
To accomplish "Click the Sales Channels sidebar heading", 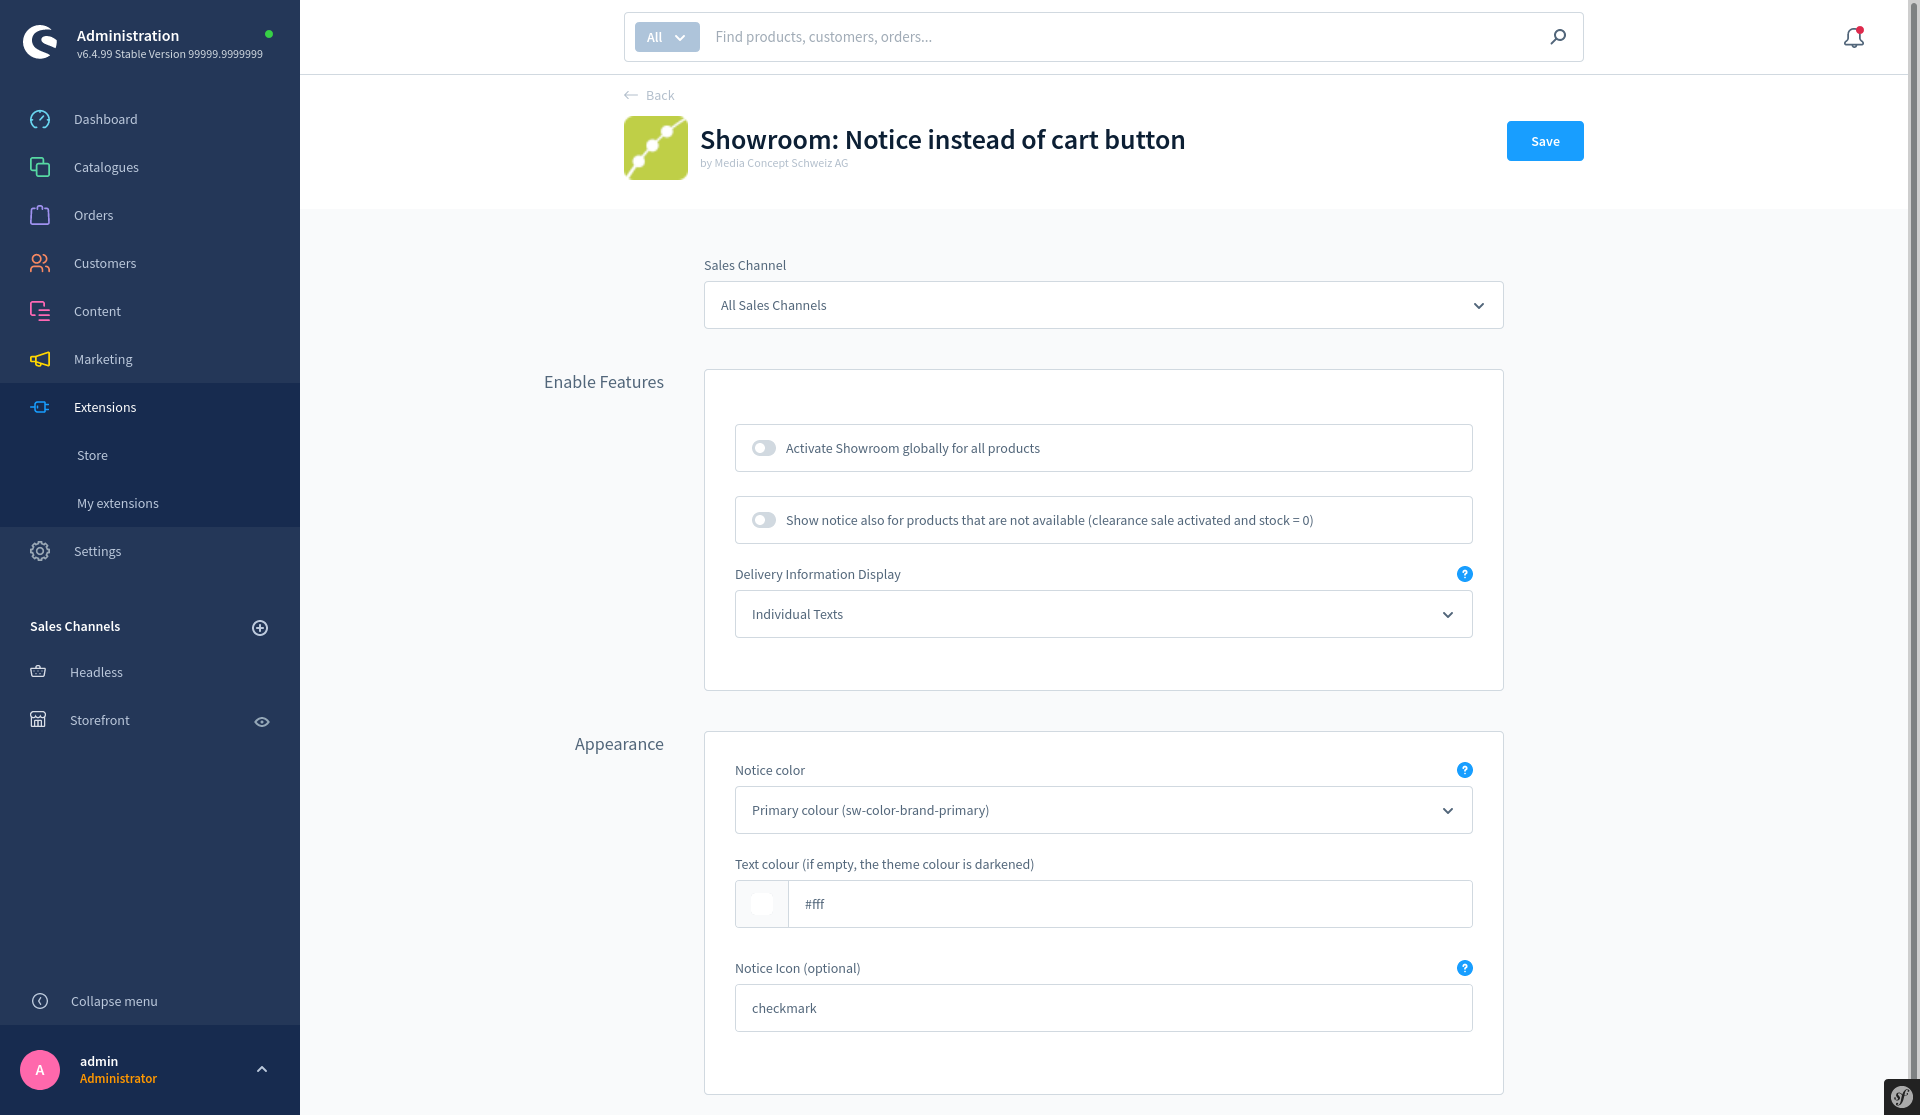I will pos(75,626).
